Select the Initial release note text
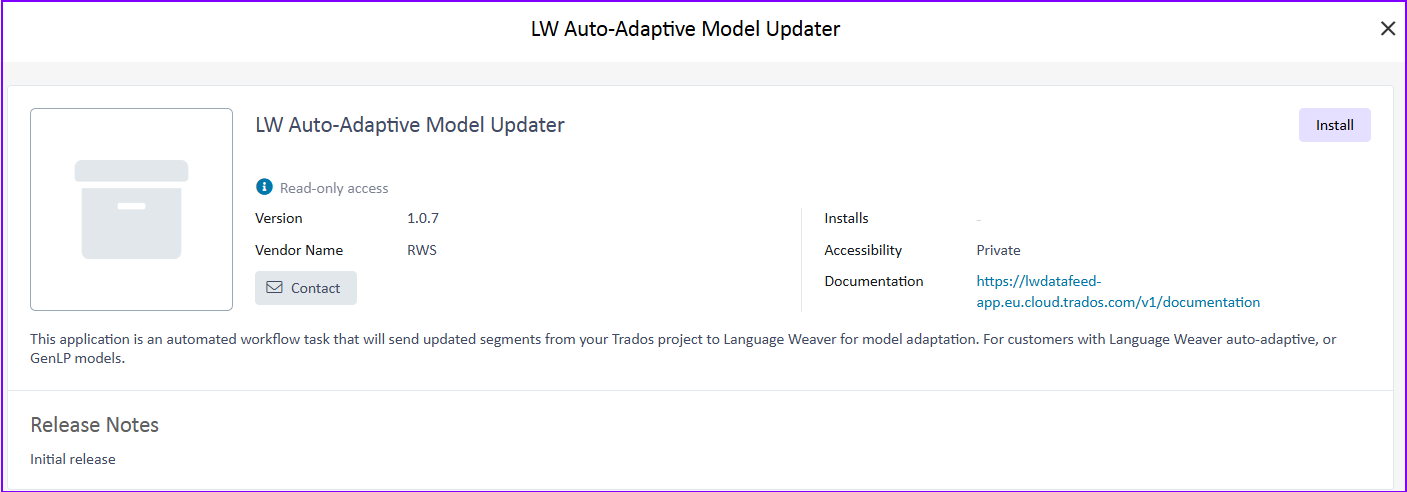The height and width of the screenshot is (492, 1407). (x=73, y=459)
